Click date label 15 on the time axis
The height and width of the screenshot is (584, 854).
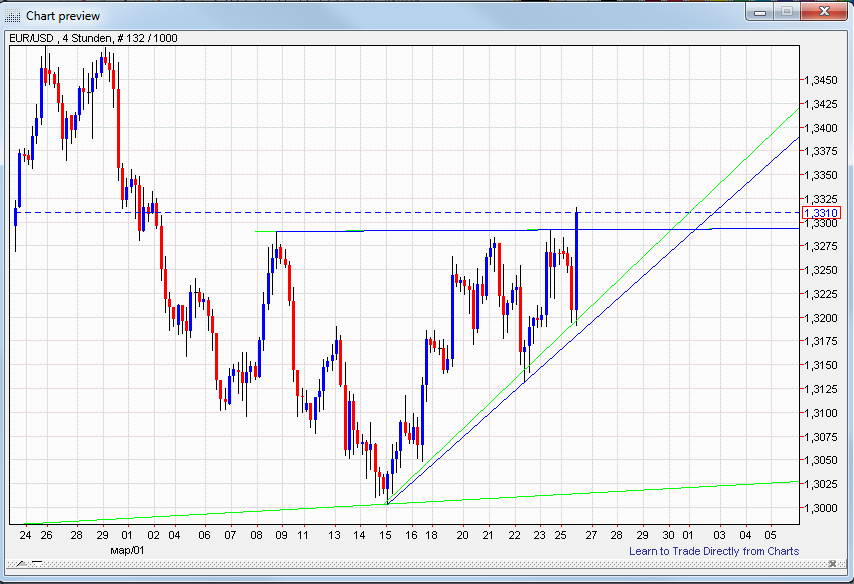(x=386, y=536)
